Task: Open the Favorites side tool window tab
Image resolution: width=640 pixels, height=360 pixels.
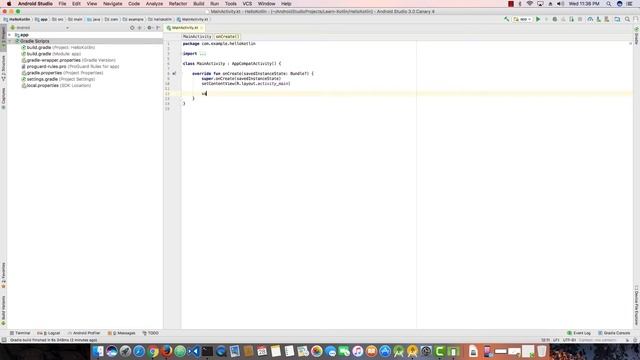Action: click(3, 276)
